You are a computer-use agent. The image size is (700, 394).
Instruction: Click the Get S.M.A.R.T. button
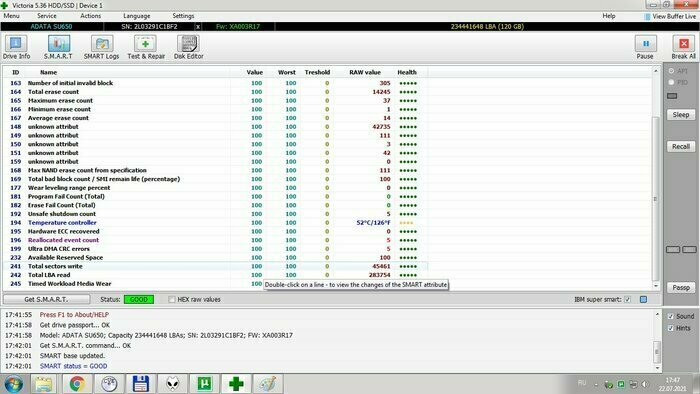46,299
